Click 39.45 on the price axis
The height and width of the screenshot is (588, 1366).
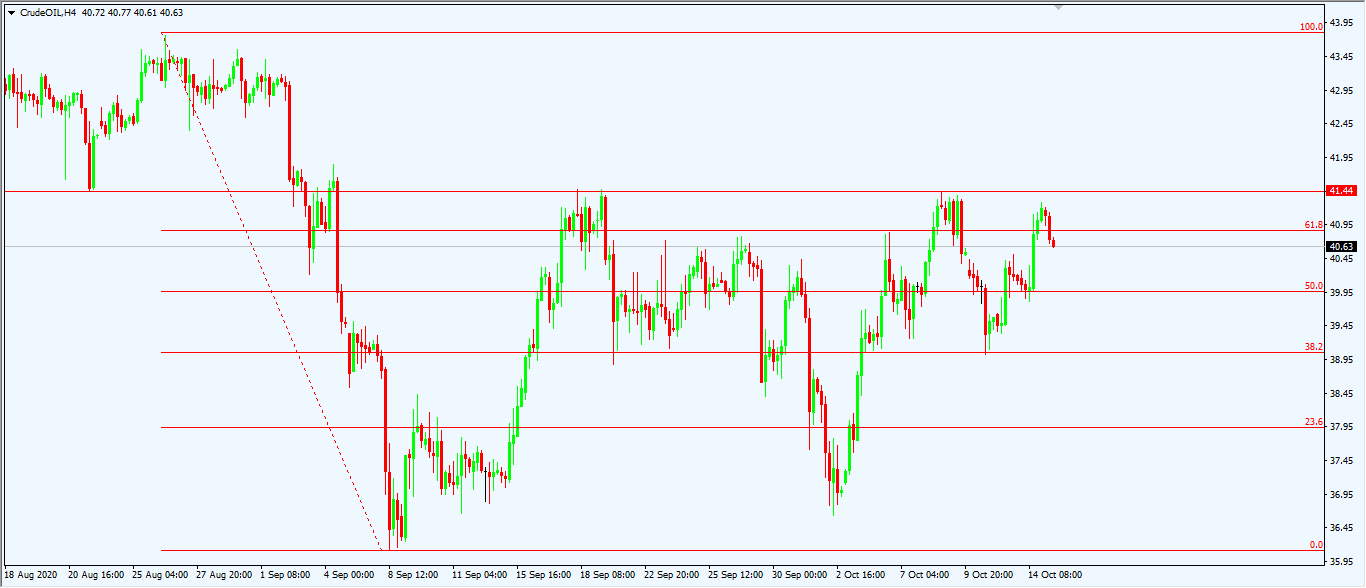pos(1342,326)
